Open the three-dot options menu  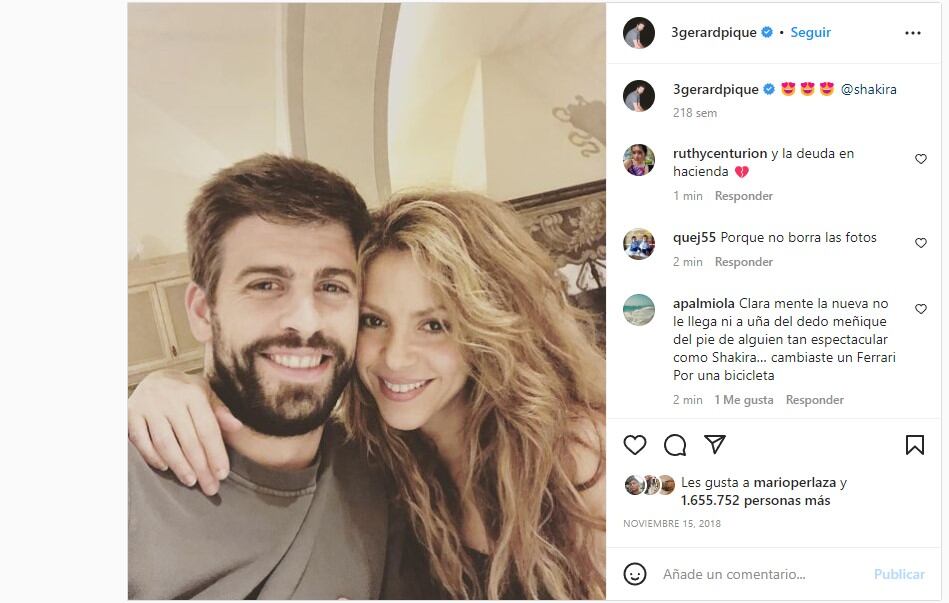[912, 33]
